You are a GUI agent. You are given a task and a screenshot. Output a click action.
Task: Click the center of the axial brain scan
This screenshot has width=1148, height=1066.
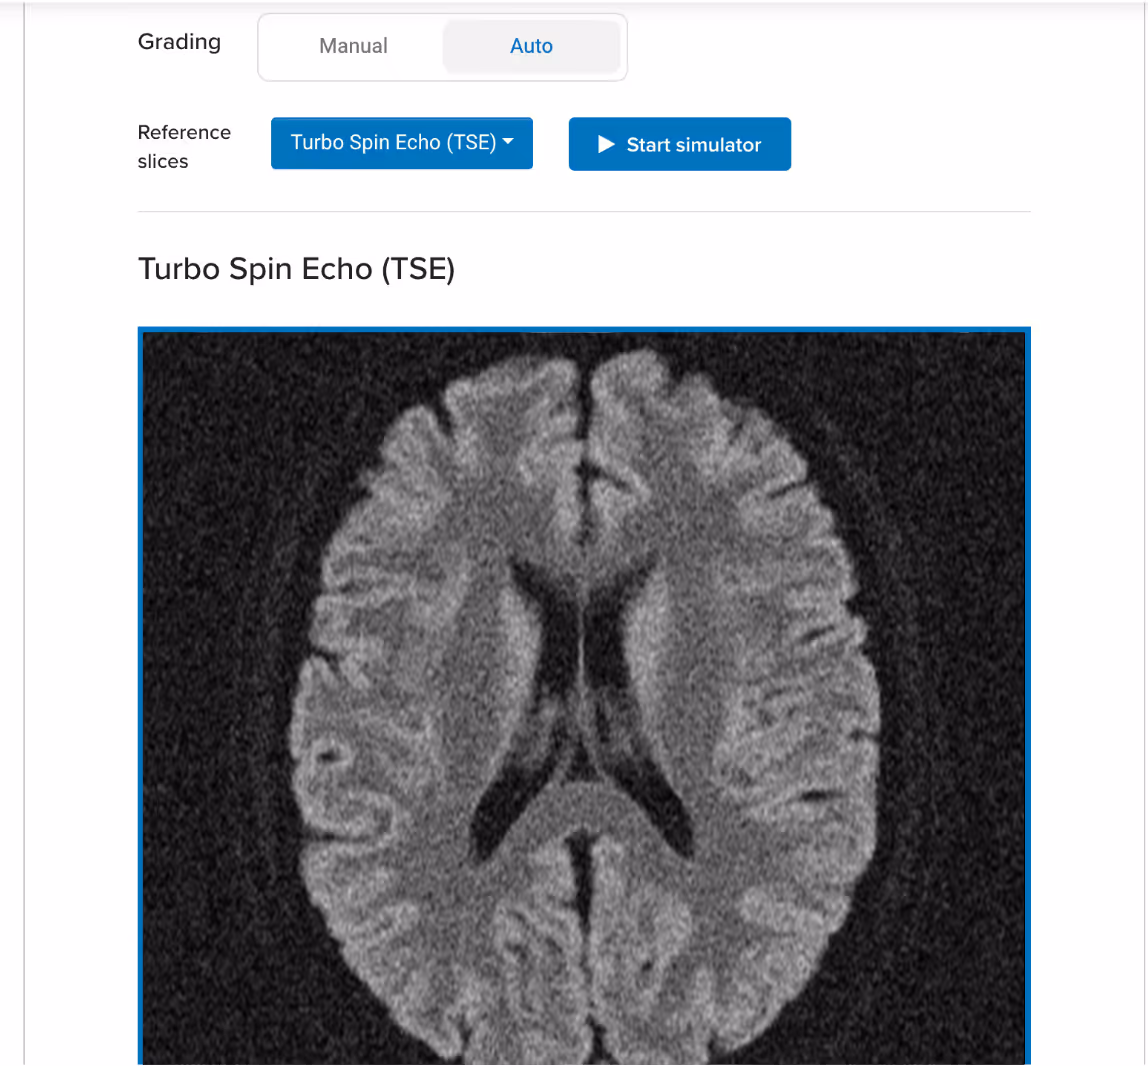584,700
